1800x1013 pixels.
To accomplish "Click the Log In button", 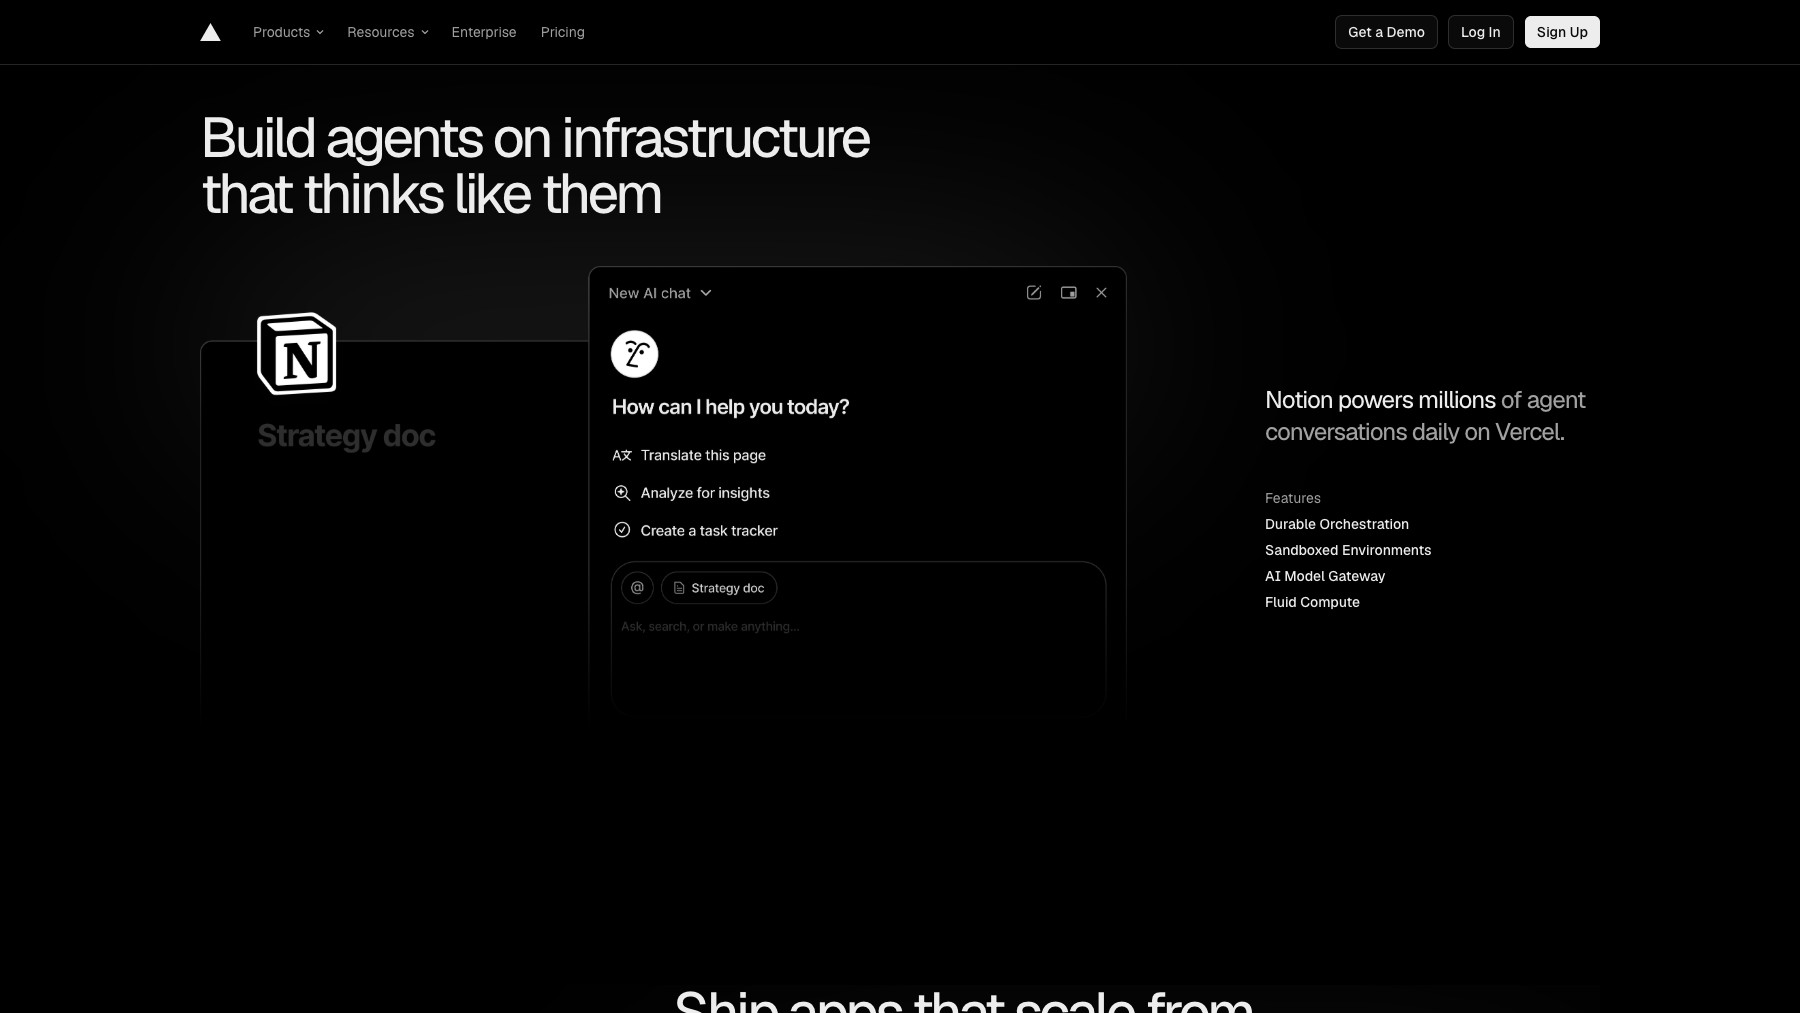I will 1480,32.
